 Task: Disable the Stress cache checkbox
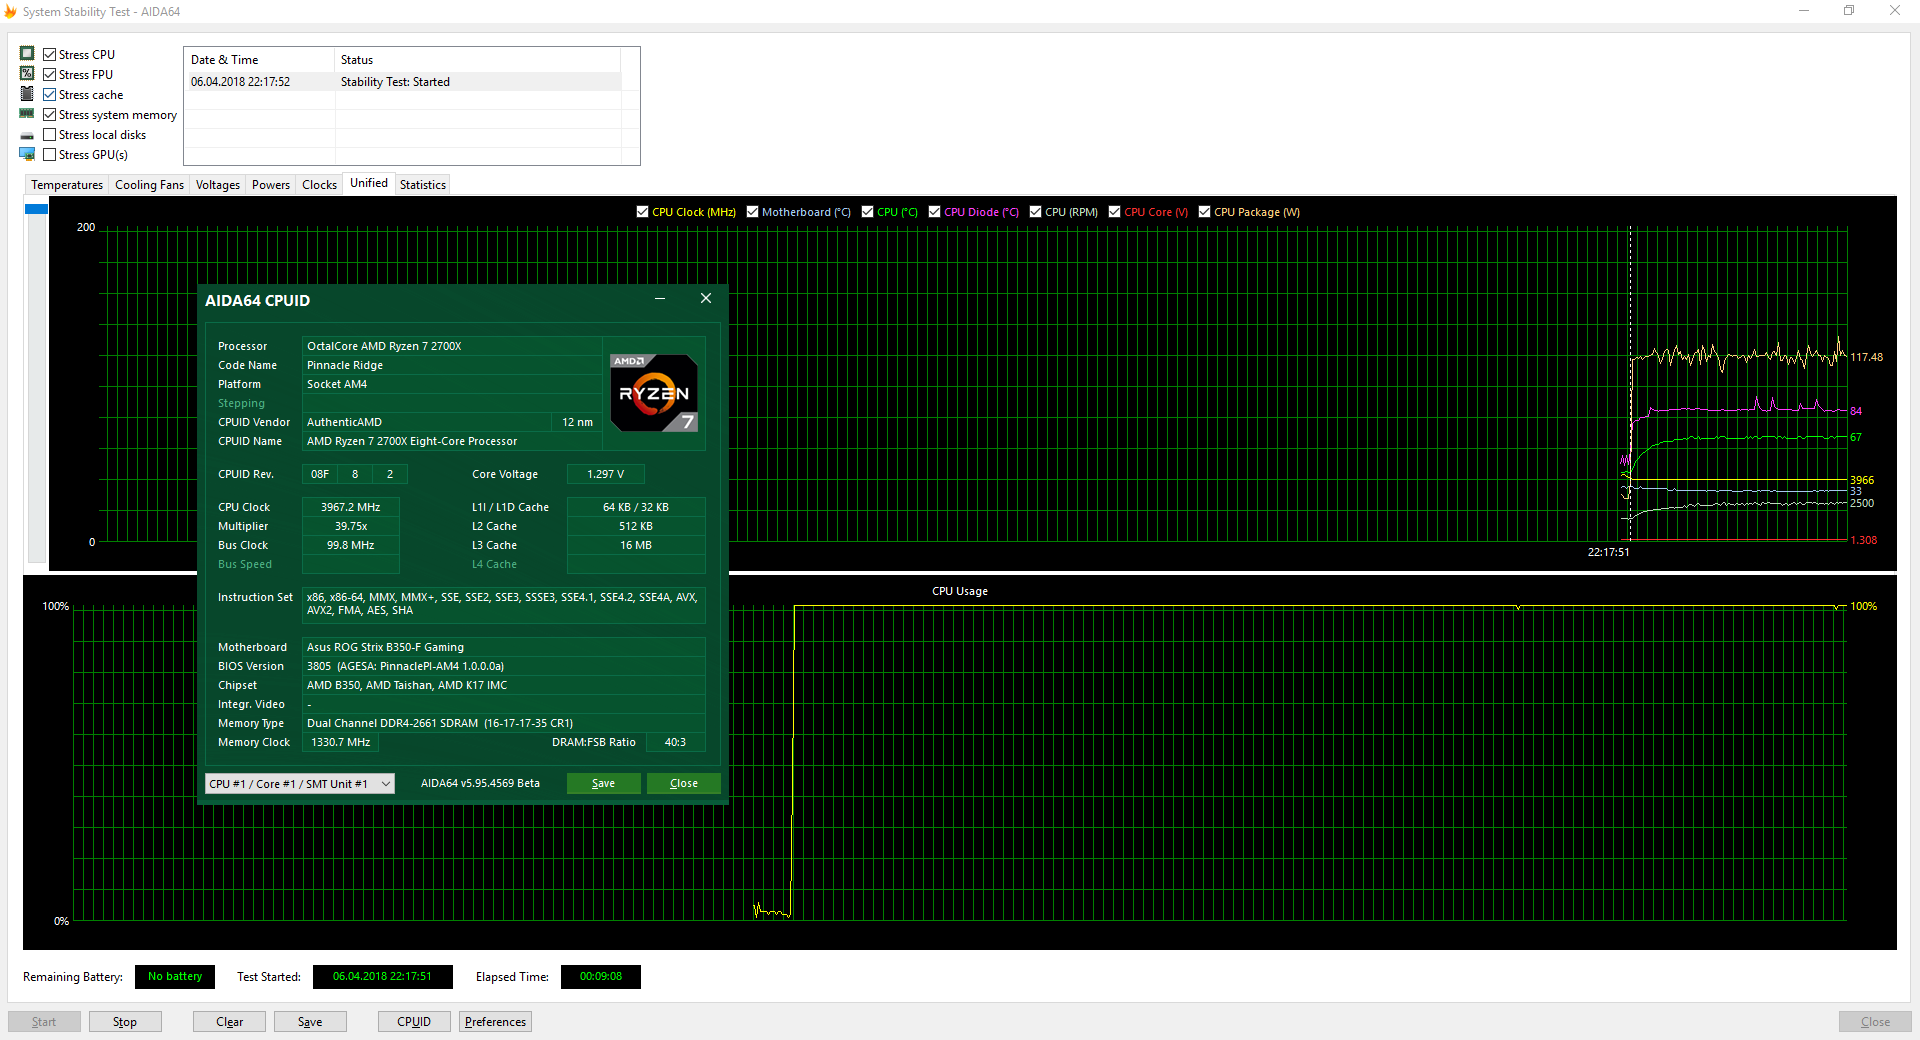49,94
